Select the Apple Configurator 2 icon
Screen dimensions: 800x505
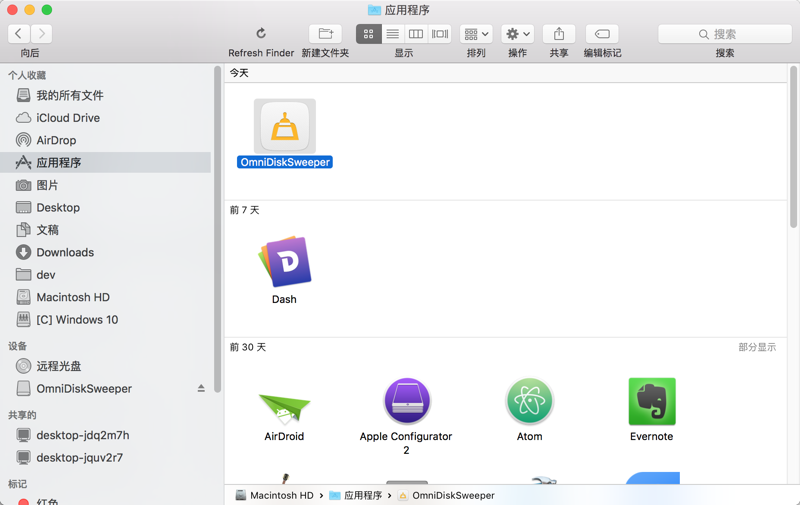point(407,401)
